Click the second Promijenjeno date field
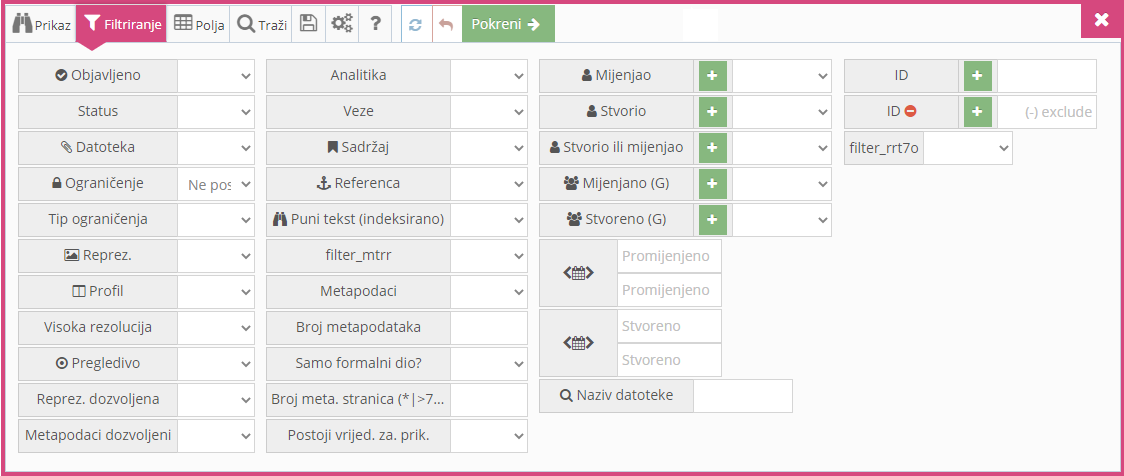The width and height of the screenshot is (1124, 476). [670, 290]
